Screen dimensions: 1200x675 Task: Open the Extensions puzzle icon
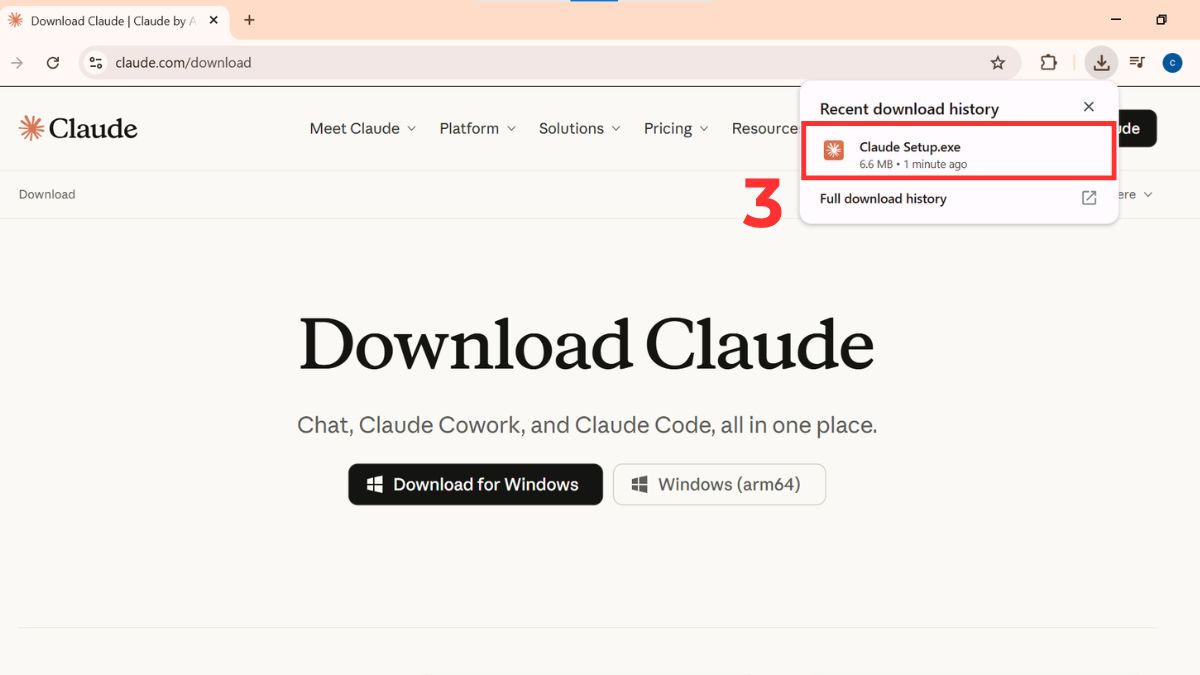tap(1048, 62)
